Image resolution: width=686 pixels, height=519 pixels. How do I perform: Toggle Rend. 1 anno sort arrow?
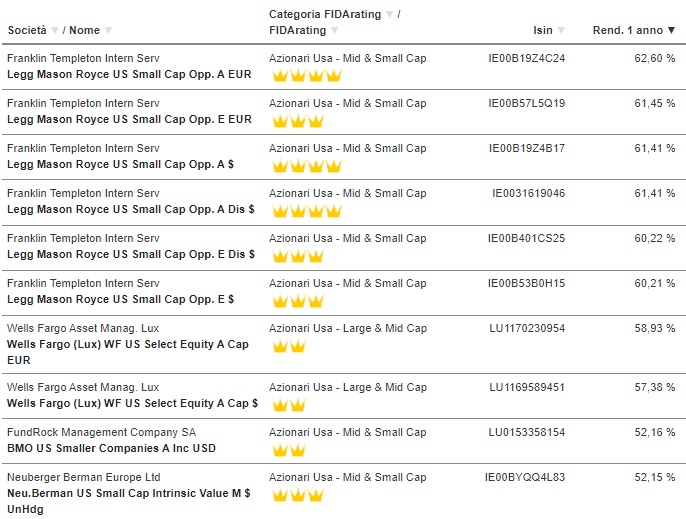pyautogui.click(x=672, y=30)
